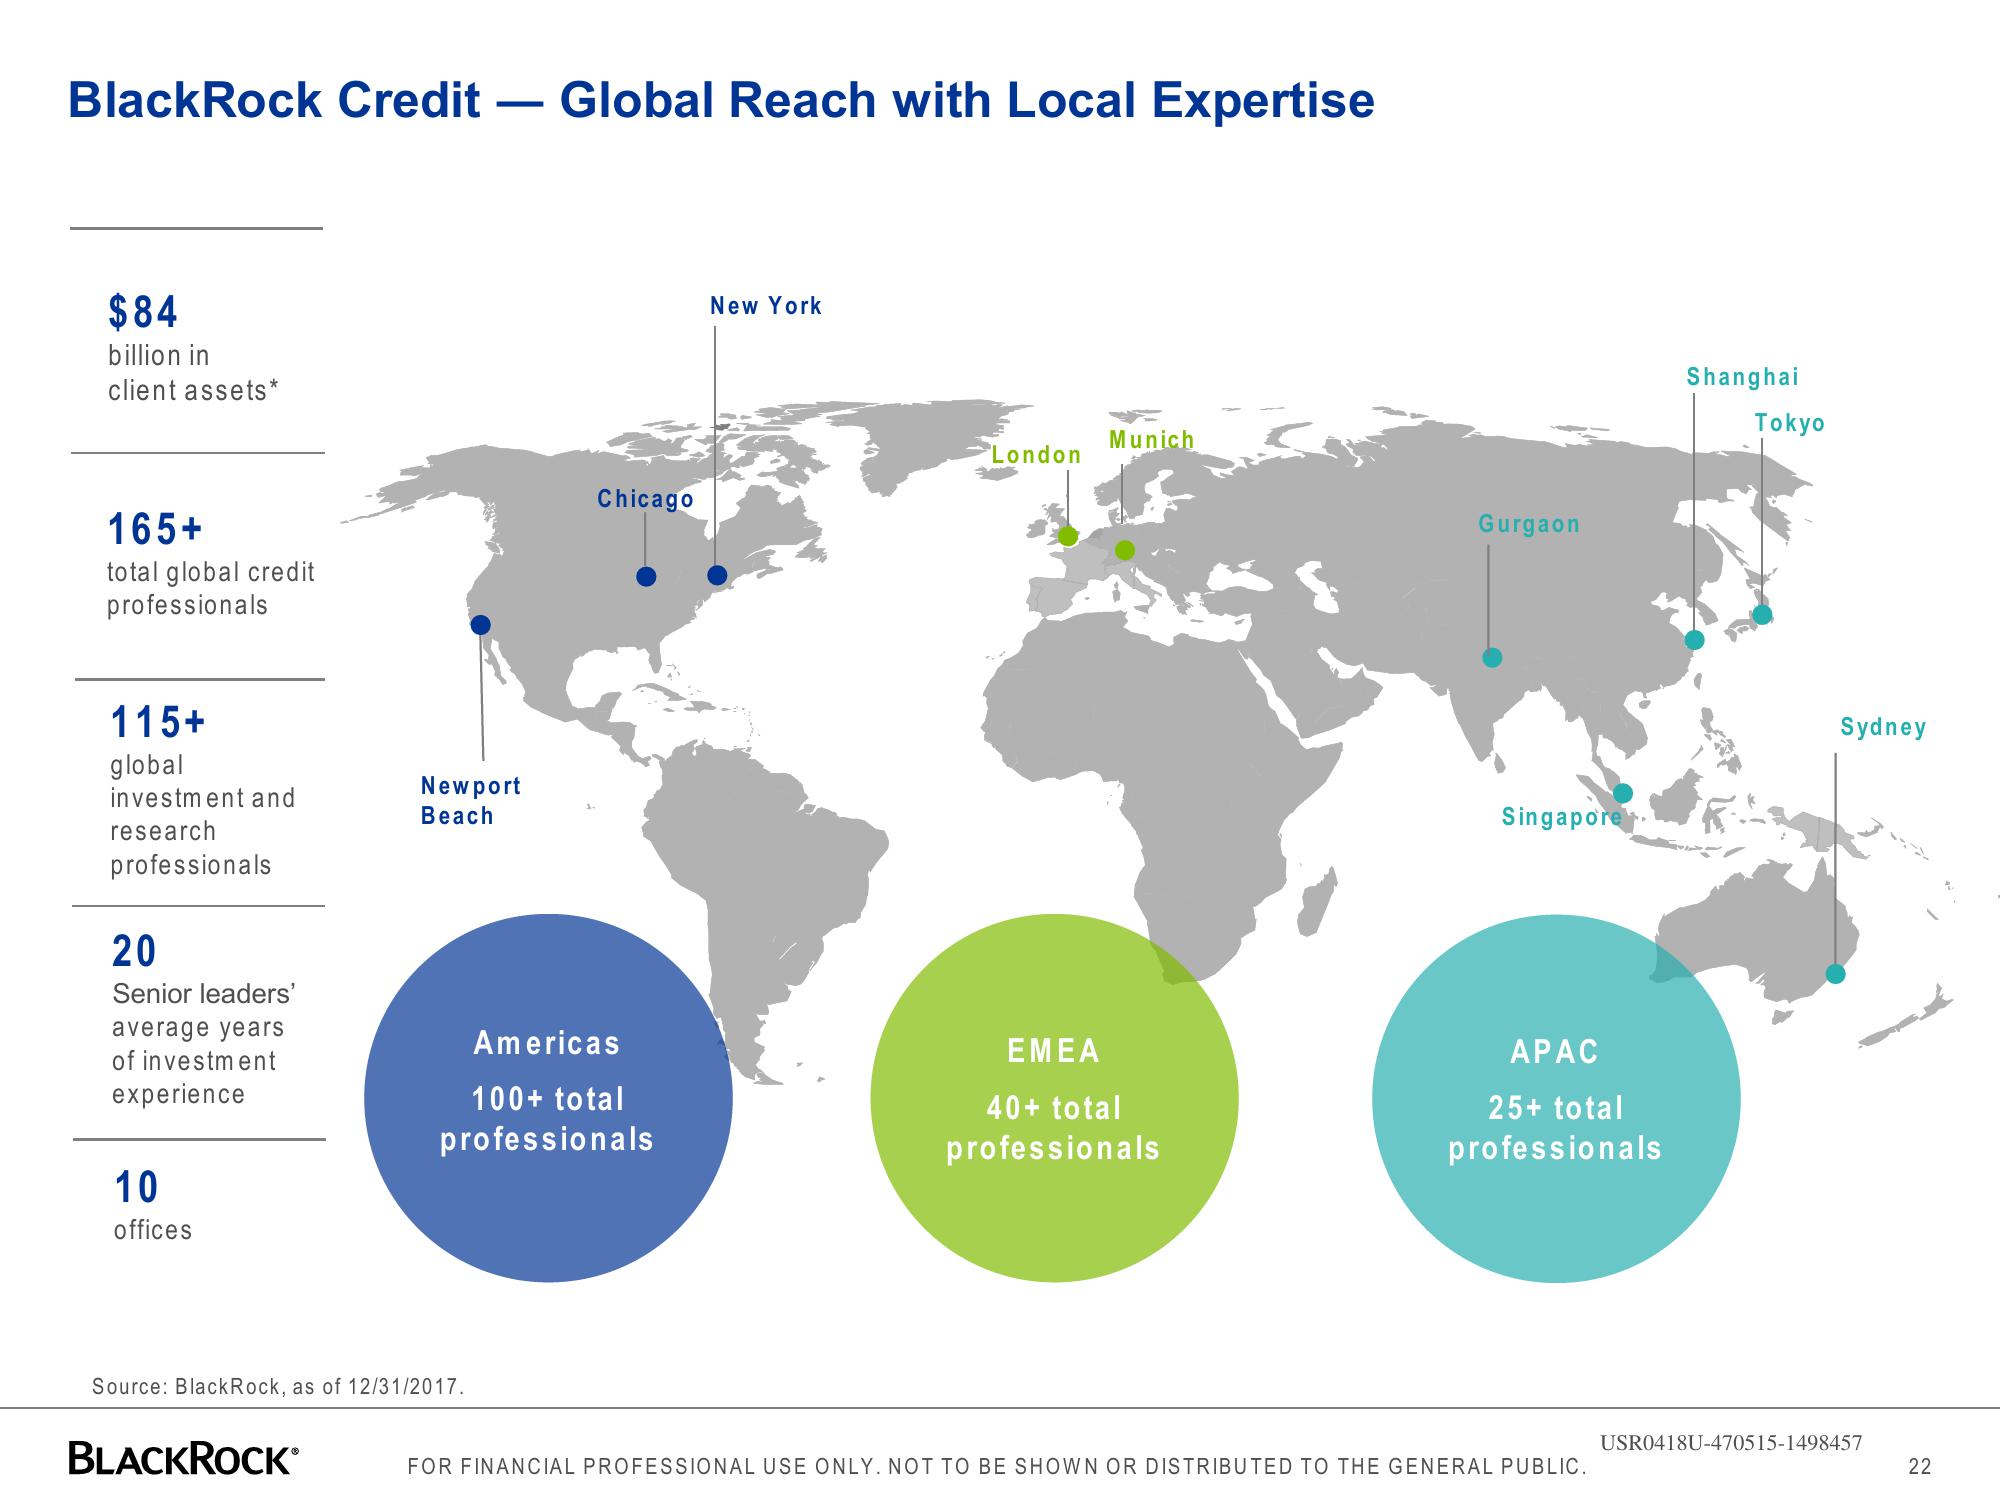The image size is (2000, 1500).
Task: Click 'billion in client assets*' text
Action: (x=193, y=373)
